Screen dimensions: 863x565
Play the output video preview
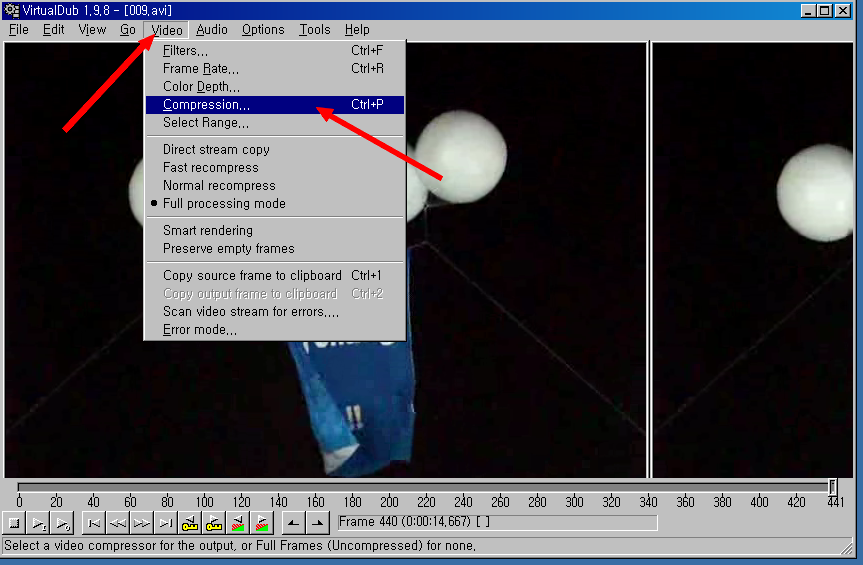(x=63, y=523)
